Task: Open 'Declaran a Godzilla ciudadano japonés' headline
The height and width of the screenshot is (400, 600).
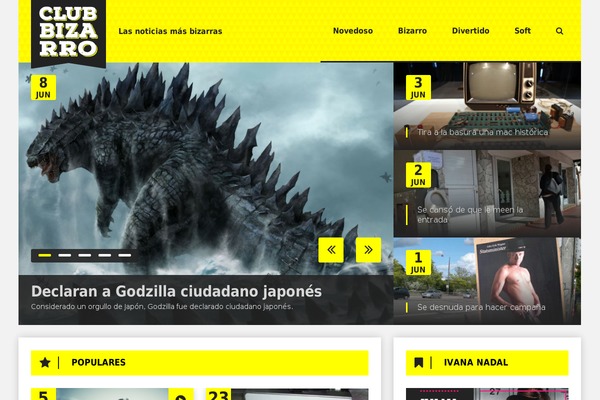Action: click(x=176, y=291)
